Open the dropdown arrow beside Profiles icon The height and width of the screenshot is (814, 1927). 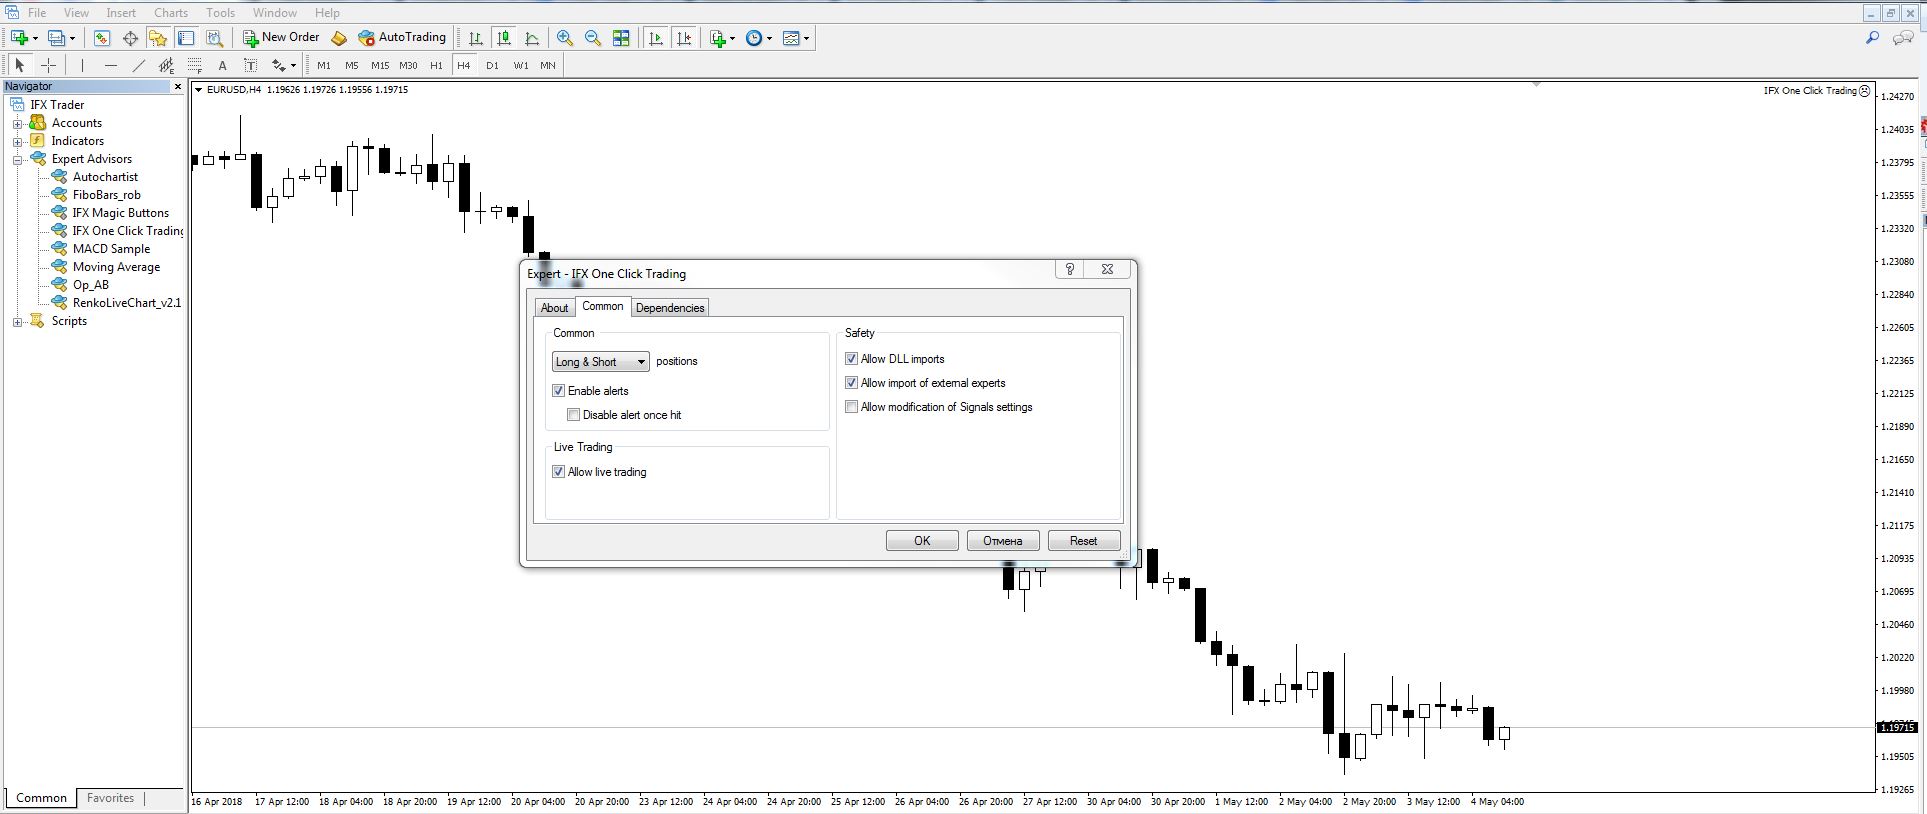tap(72, 38)
